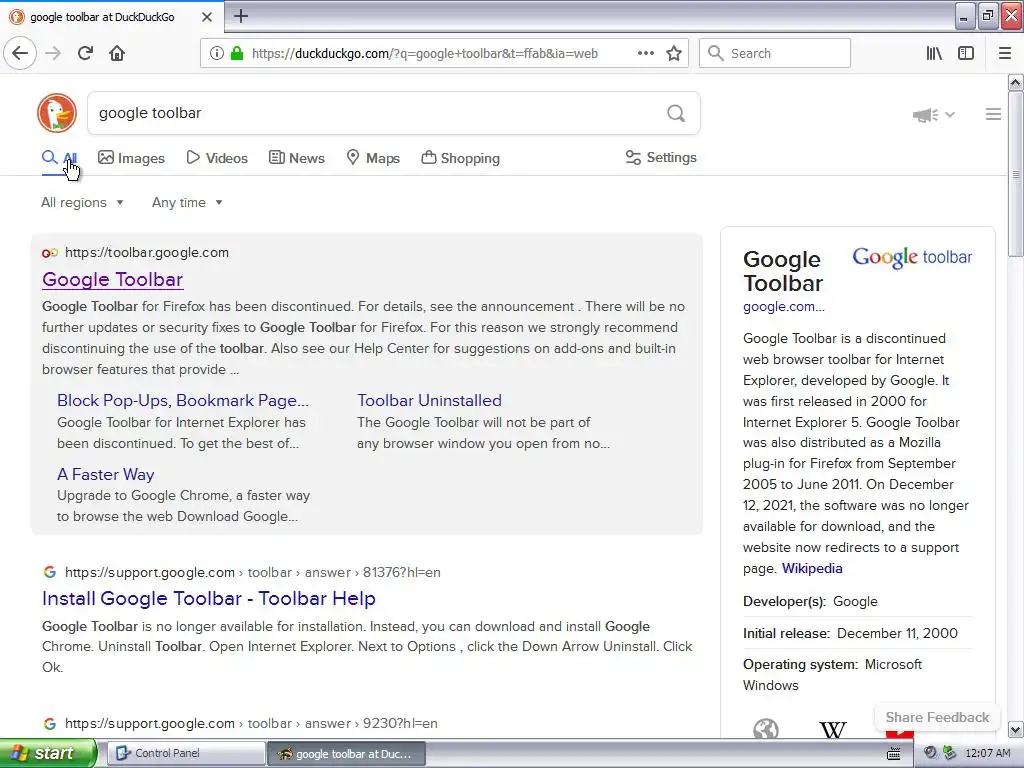Expand the All regions filter
Screen dimensions: 1024x768
(82, 202)
